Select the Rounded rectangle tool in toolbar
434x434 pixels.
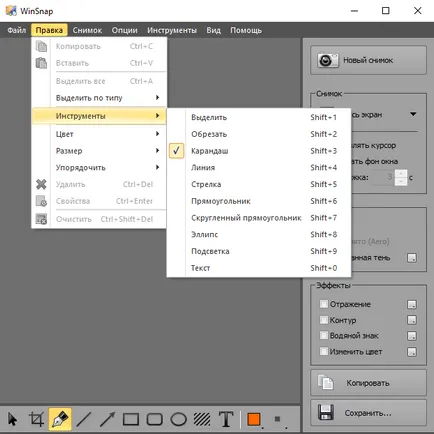(x=155, y=419)
